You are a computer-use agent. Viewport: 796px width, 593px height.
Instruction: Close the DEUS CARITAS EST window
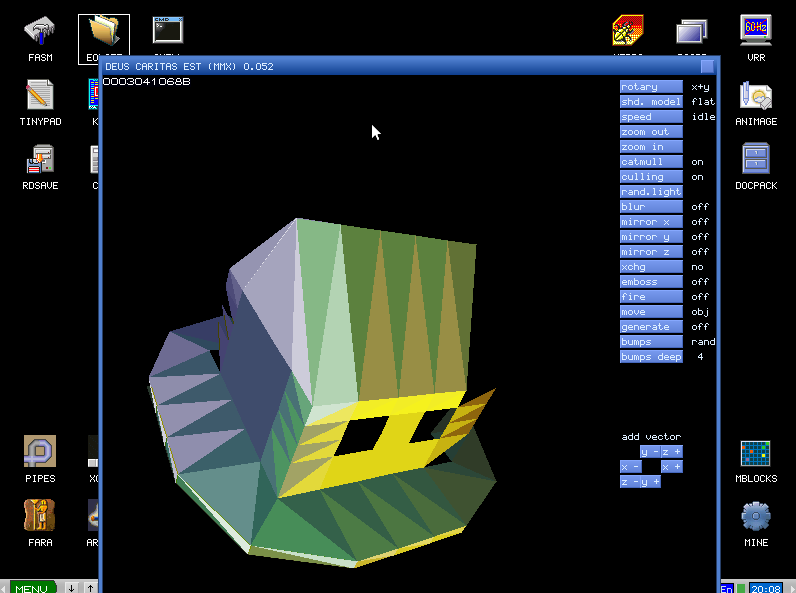tap(707, 67)
